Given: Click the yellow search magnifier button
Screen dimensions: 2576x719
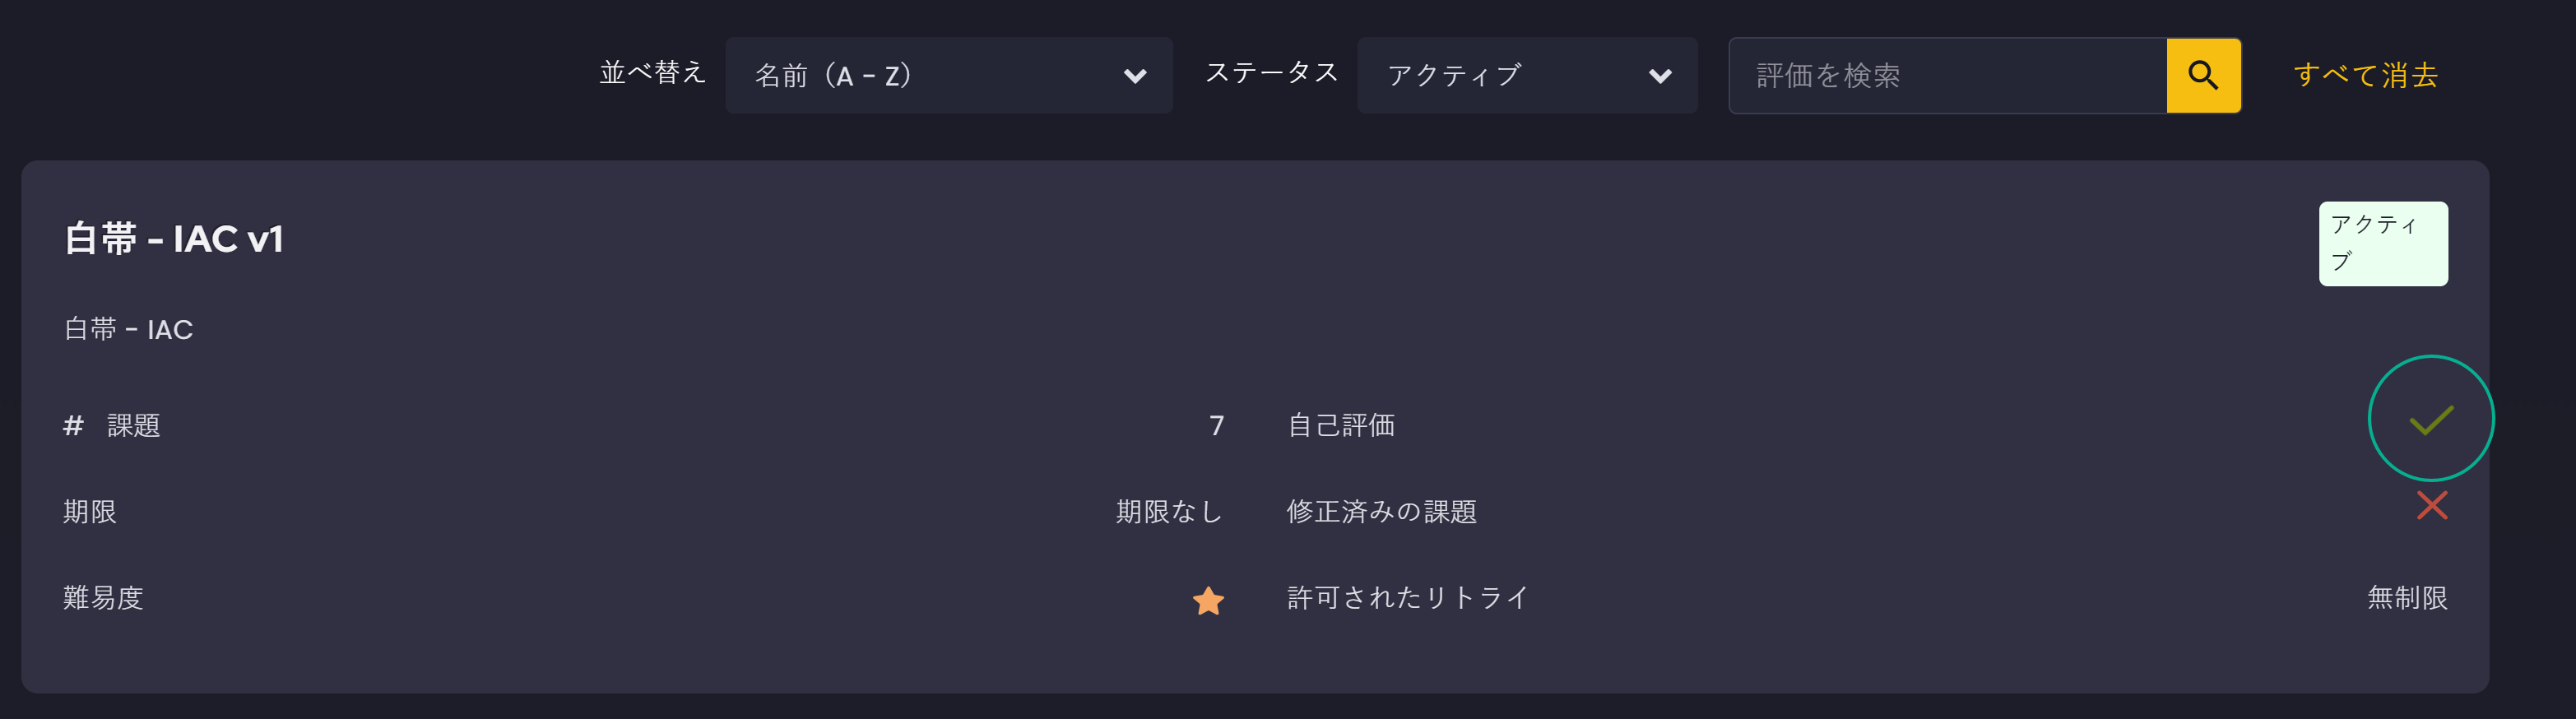Looking at the screenshot, I should [x=2203, y=75].
